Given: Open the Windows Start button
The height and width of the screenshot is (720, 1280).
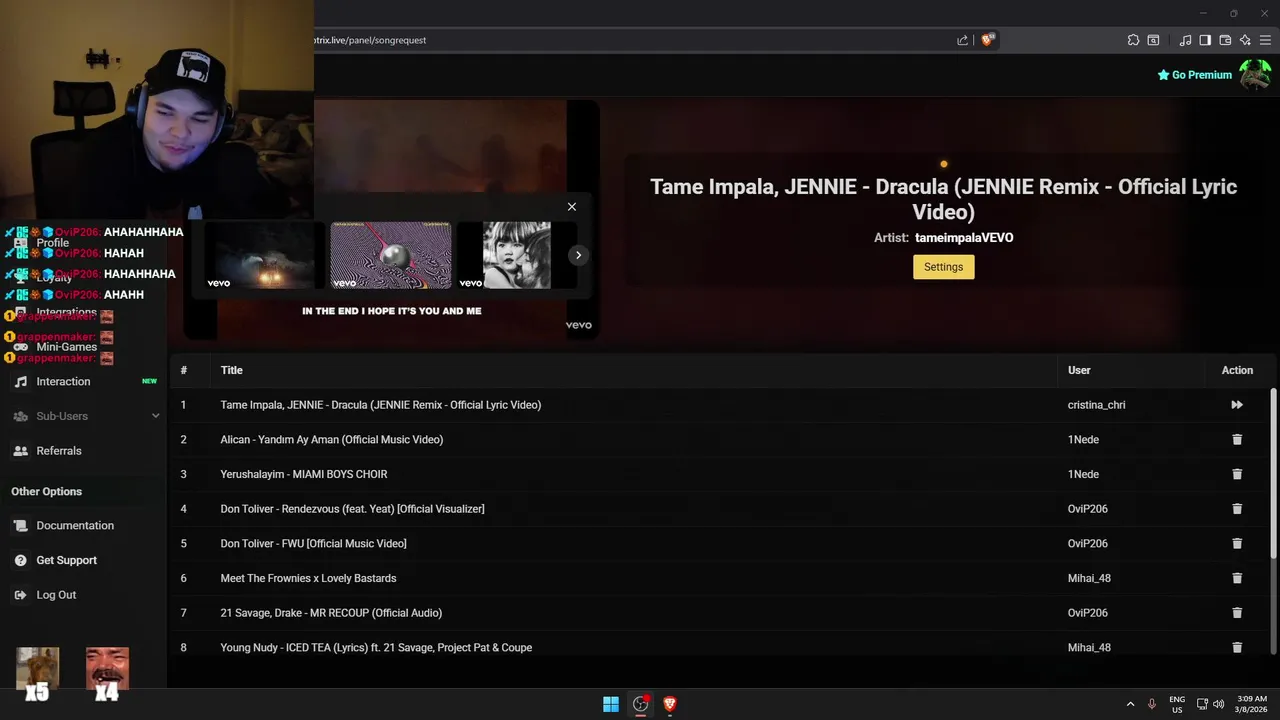Looking at the screenshot, I should [x=610, y=704].
